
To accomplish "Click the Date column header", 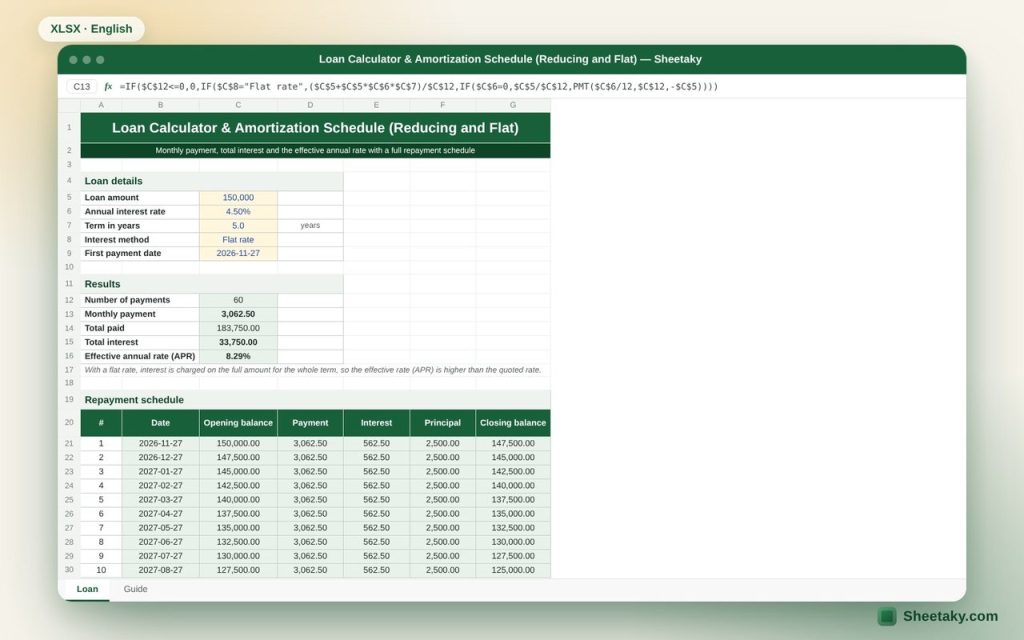I will tap(161, 423).
